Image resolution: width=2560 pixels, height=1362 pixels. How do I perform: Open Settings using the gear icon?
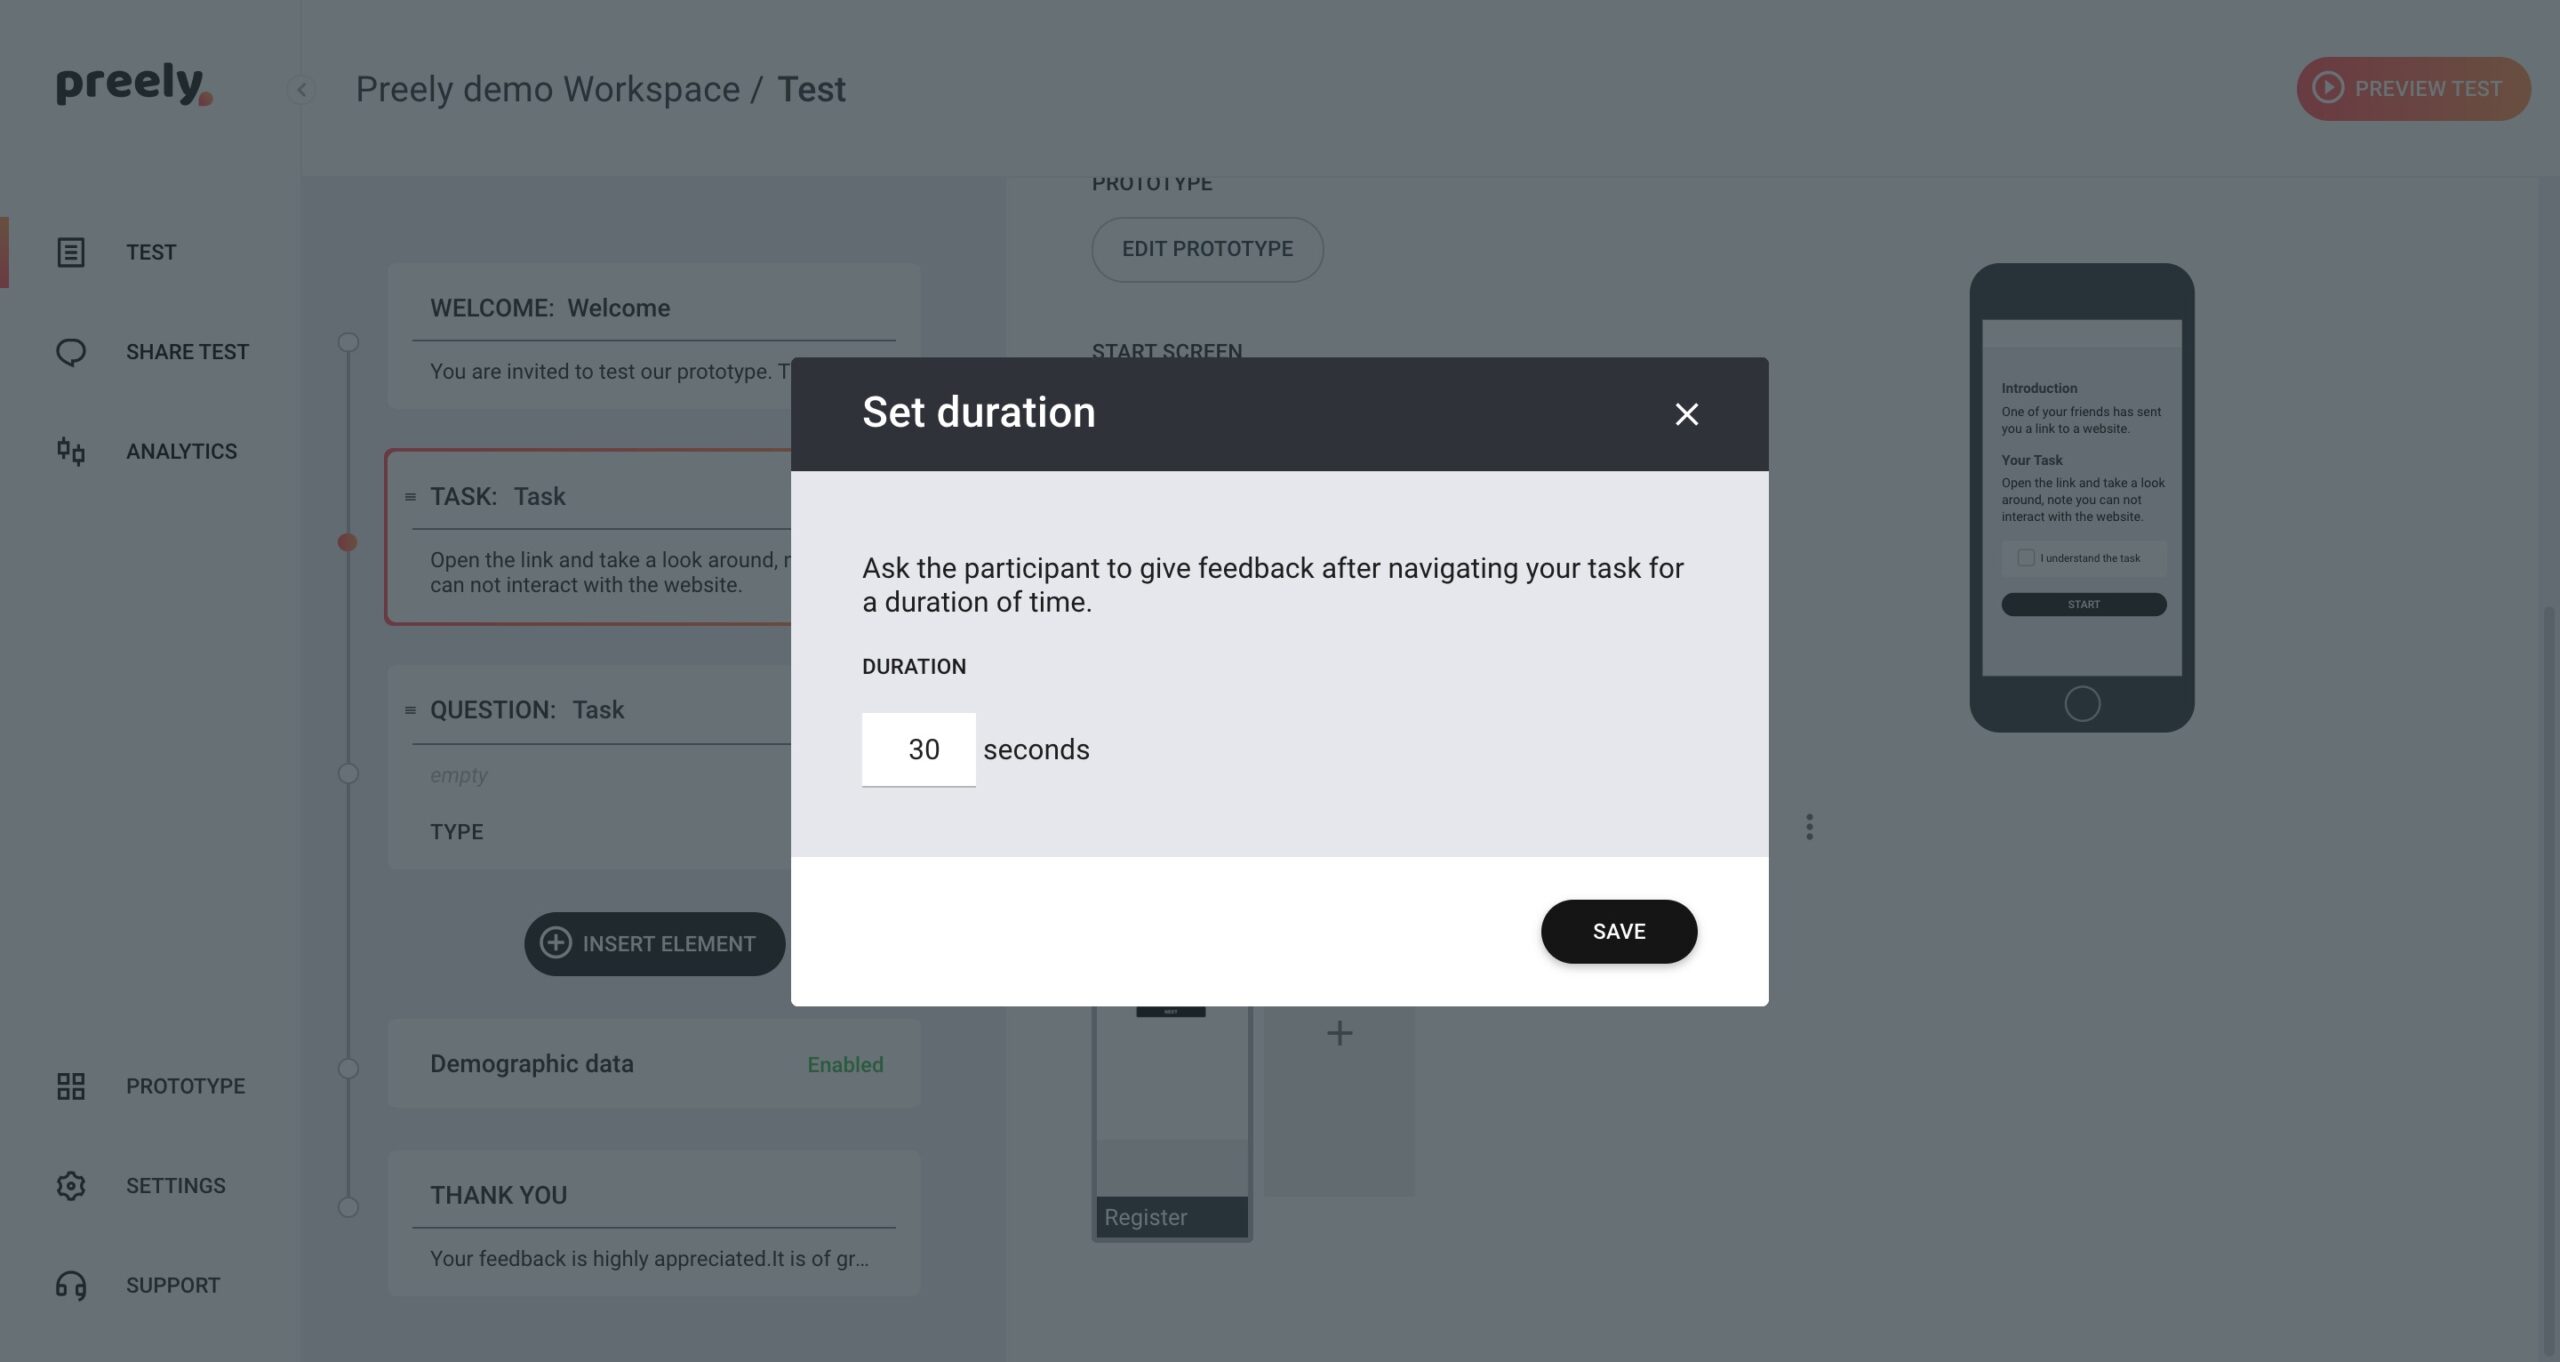pyautogui.click(x=70, y=1186)
